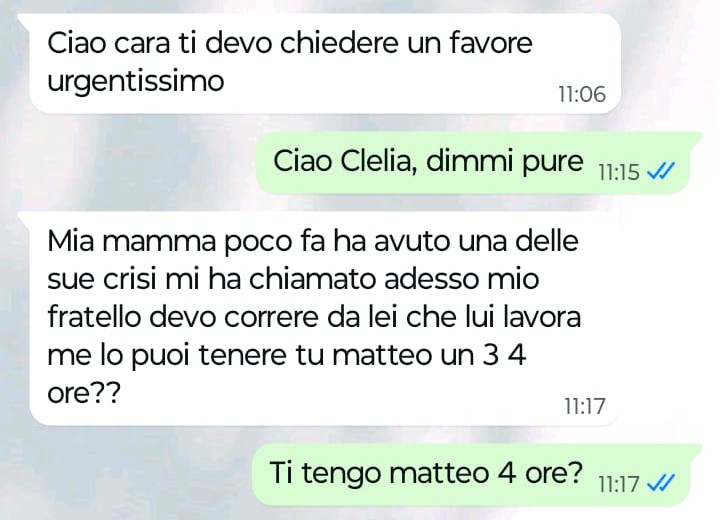The image size is (720, 520).
Task: Tap the text 'ore??' at the message end
Action: [84, 393]
